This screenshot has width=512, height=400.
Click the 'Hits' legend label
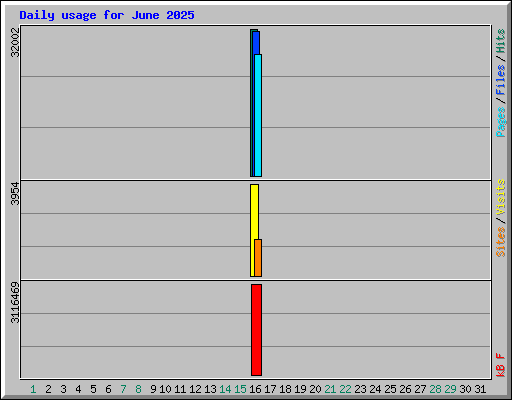pyautogui.click(x=500, y=41)
